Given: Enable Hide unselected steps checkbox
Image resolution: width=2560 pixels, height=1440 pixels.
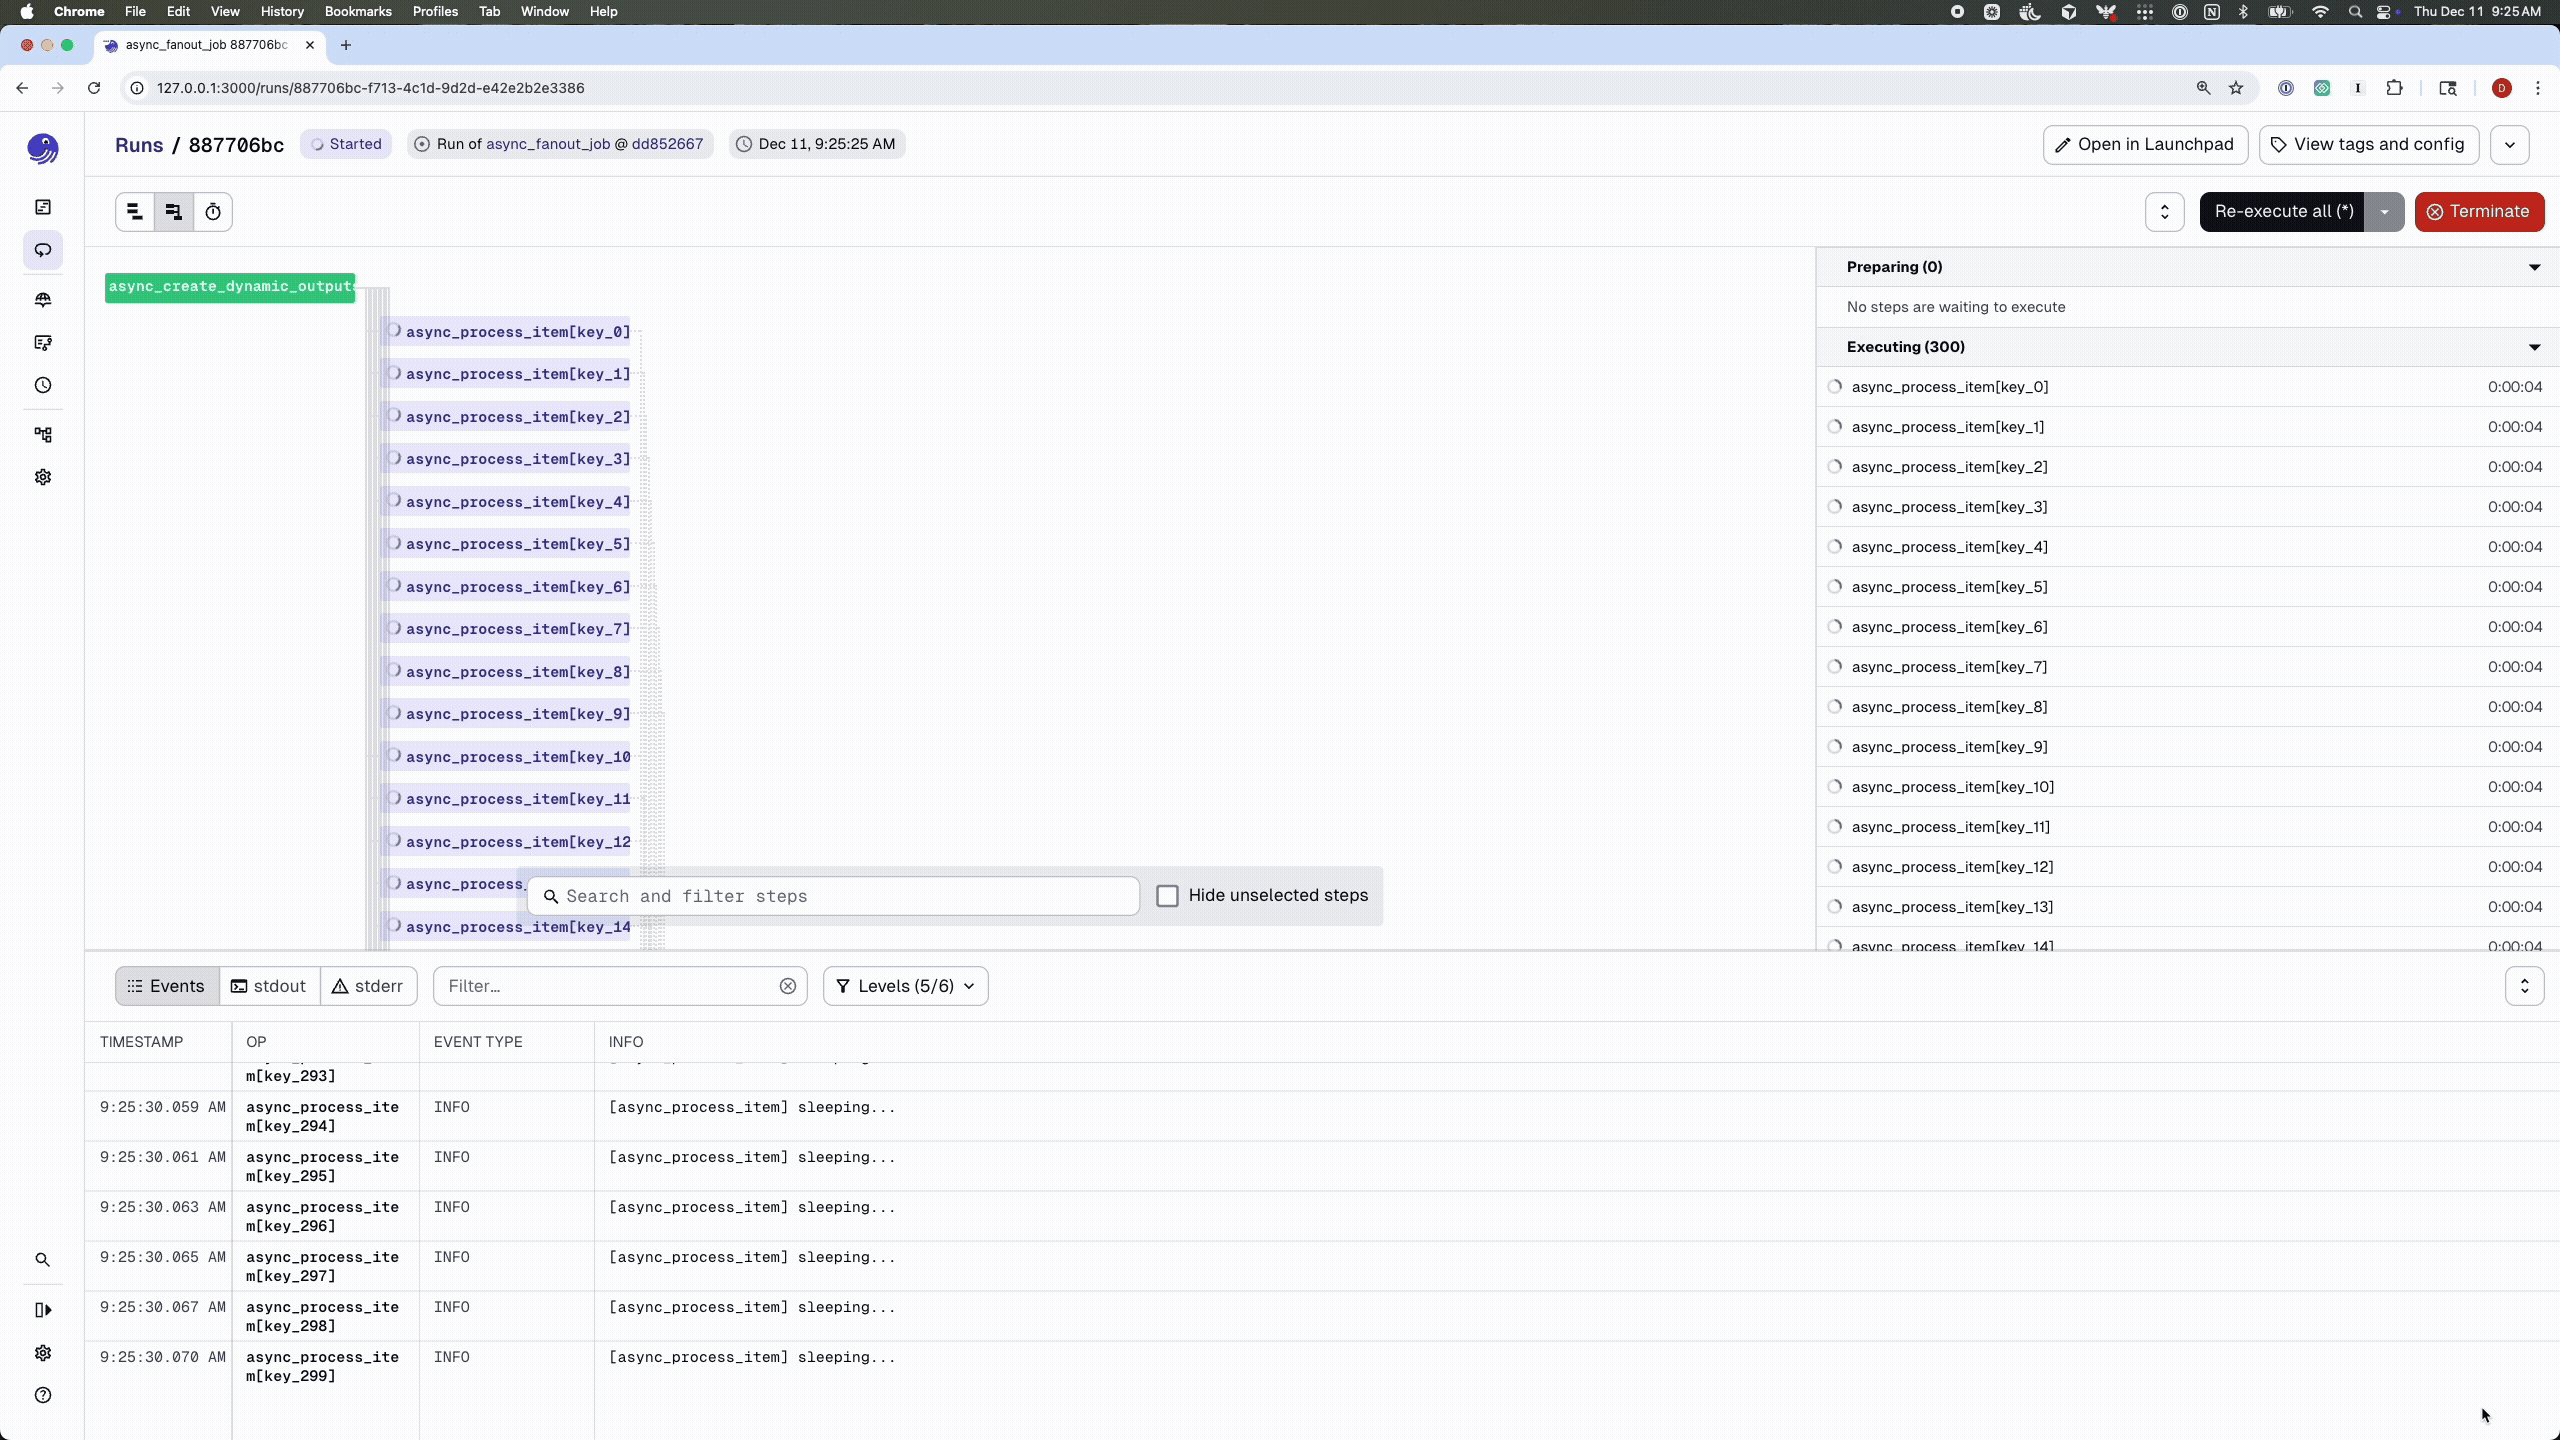Looking at the screenshot, I should [x=1167, y=896].
